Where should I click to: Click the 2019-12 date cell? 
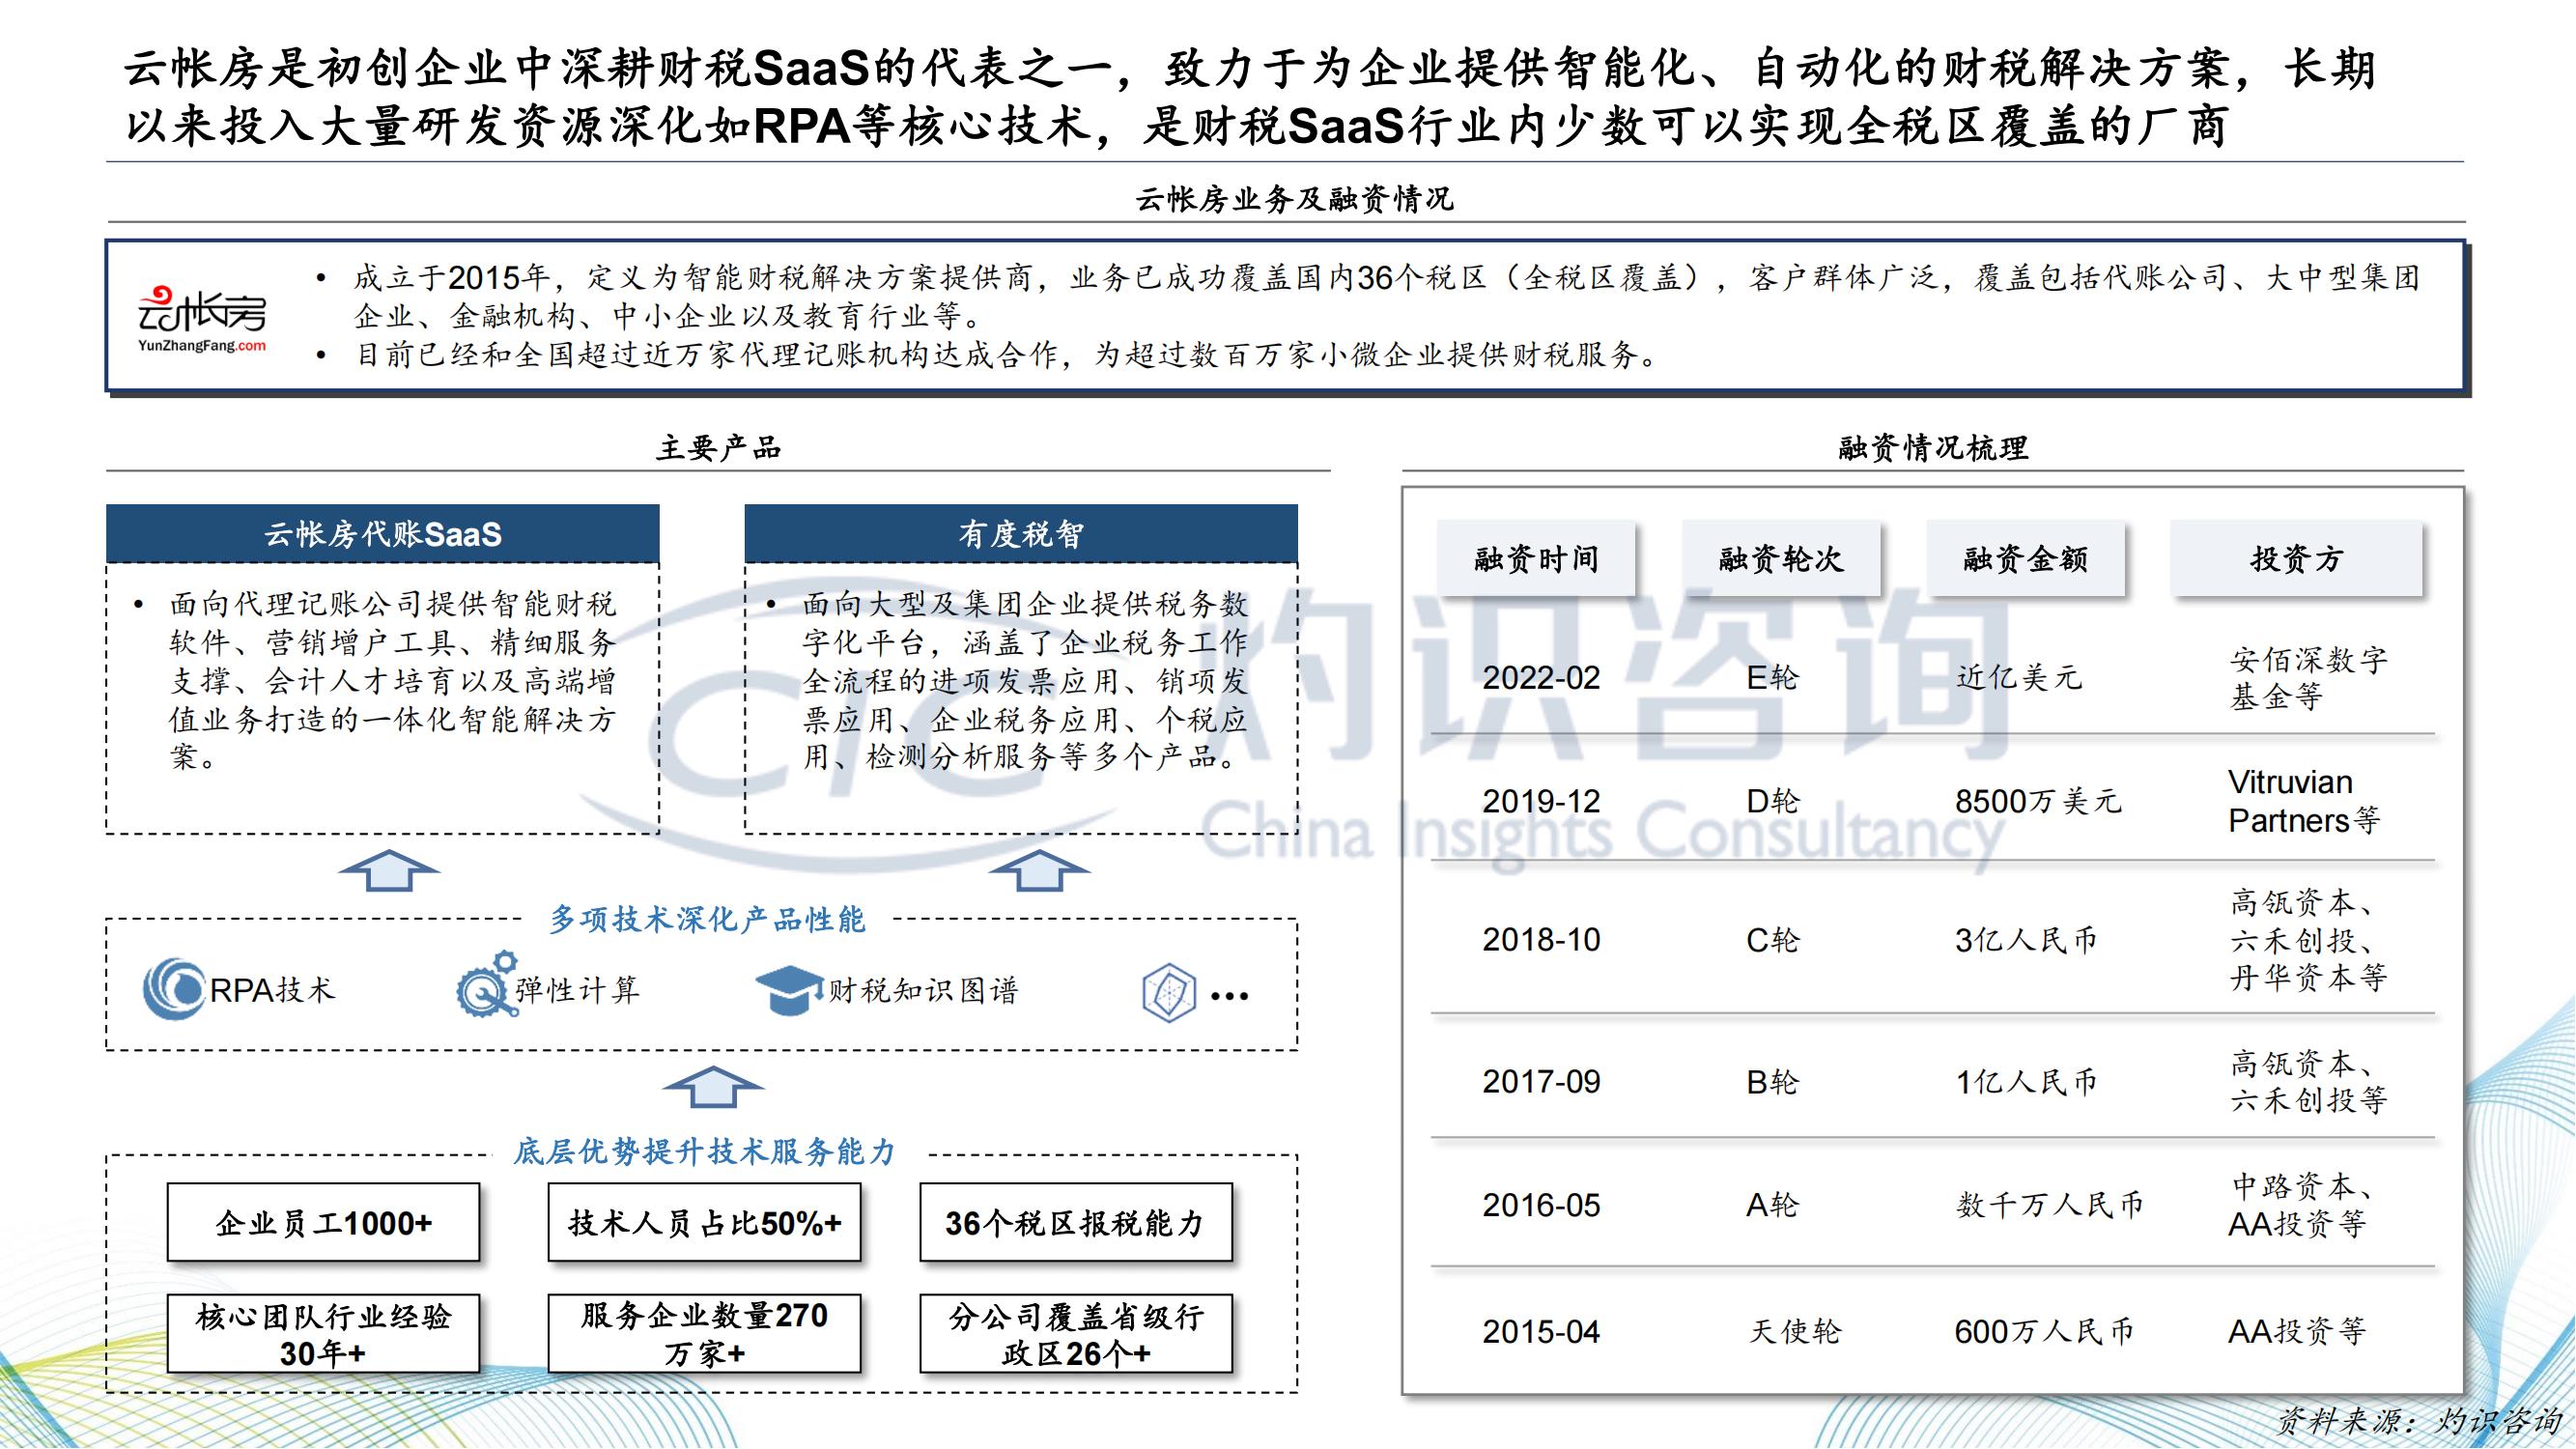click(1541, 801)
